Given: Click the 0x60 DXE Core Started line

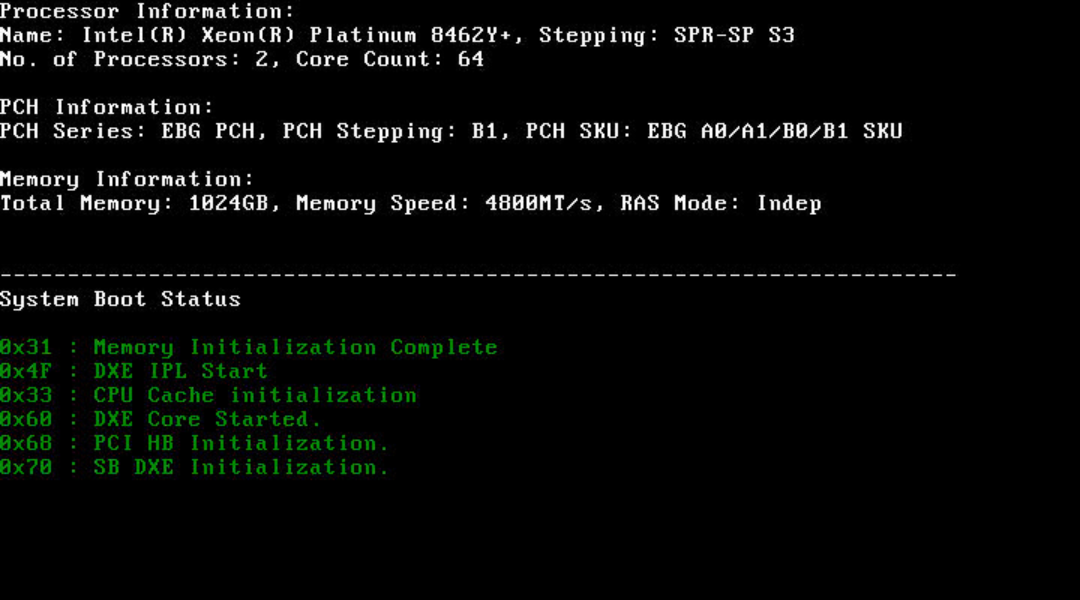Looking at the screenshot, I should pyautogui.click(x=160, y=420).
